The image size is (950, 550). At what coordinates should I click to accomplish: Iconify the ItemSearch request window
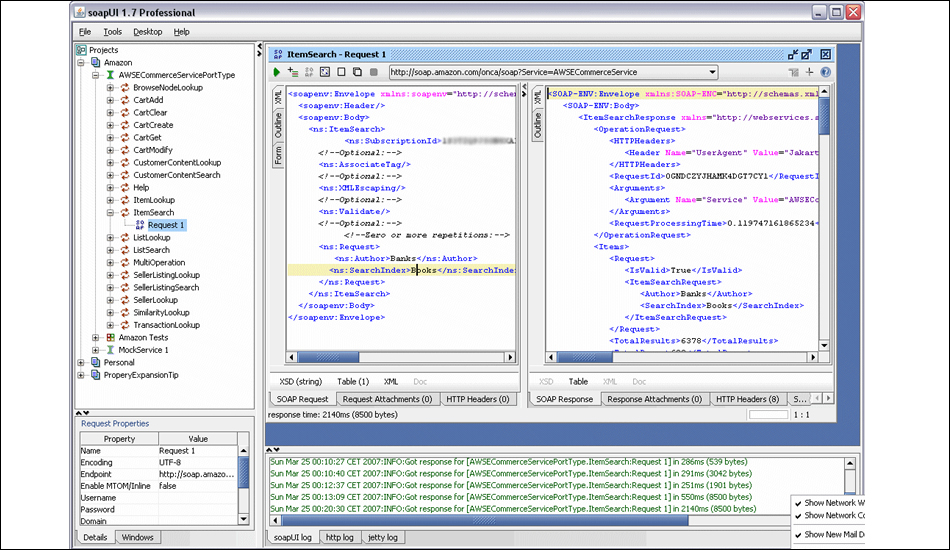click(793, 55)
